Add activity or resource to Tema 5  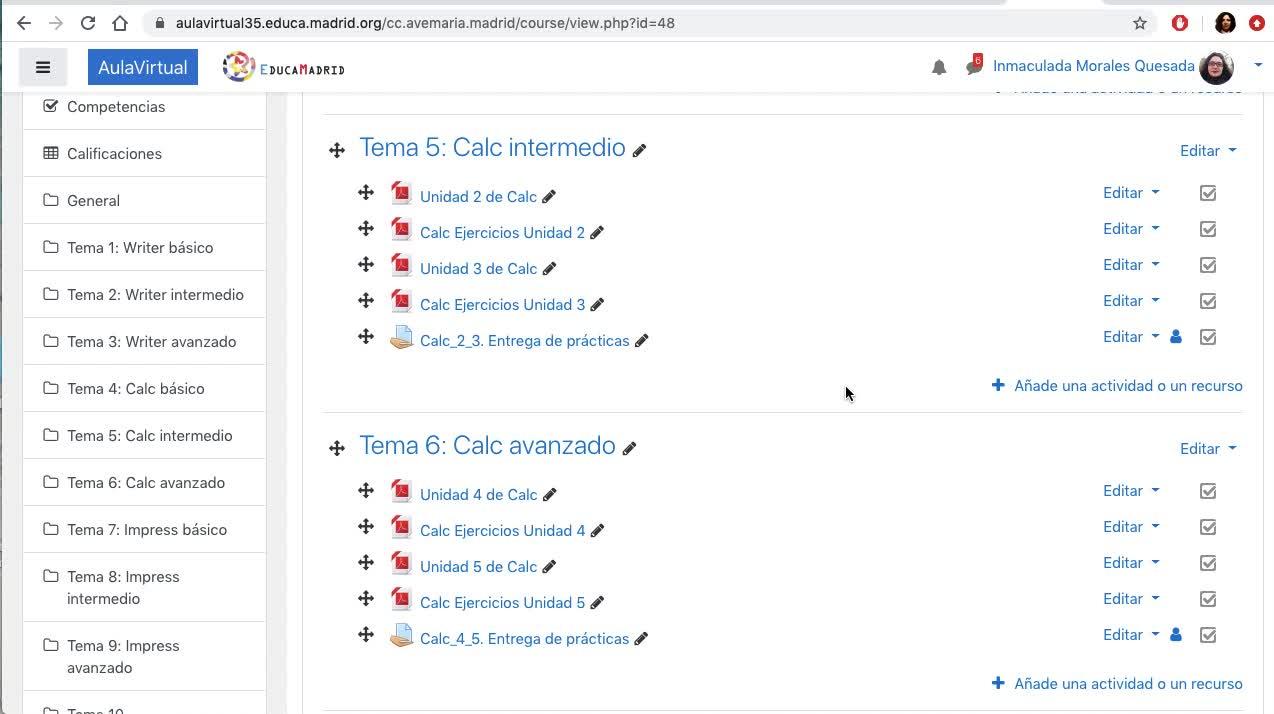1117,386
